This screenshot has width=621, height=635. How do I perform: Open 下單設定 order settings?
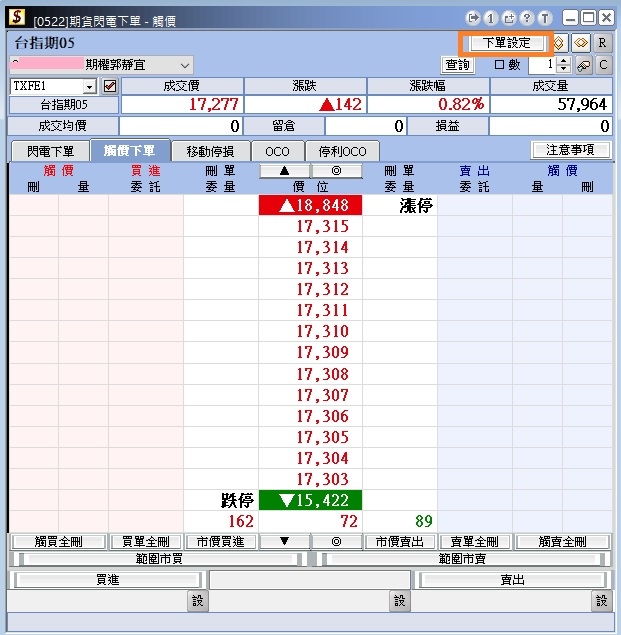pos(506,43)
